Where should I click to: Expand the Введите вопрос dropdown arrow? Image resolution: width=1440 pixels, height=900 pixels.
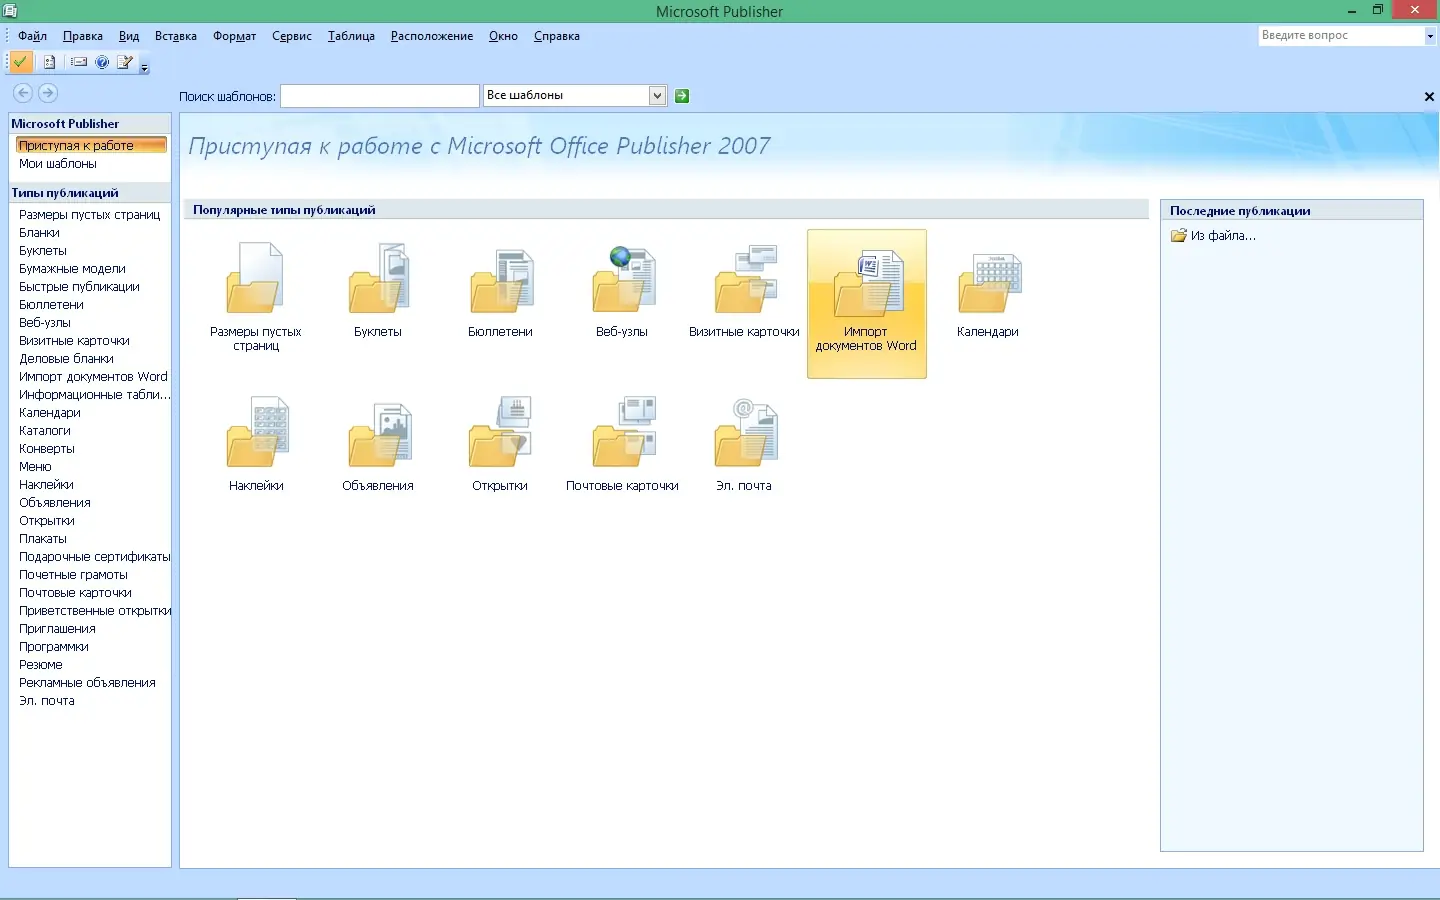pyautogui.click(x=1430, y=36)
